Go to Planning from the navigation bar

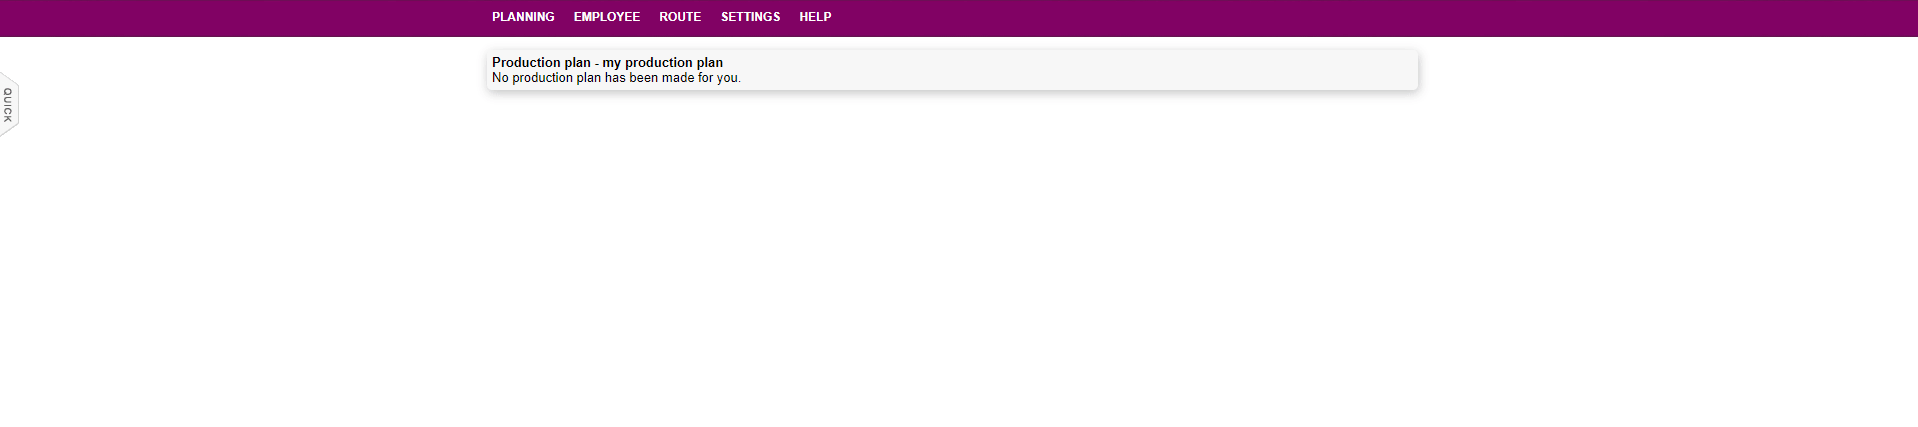pyautogui.click(x=523, y=17)
